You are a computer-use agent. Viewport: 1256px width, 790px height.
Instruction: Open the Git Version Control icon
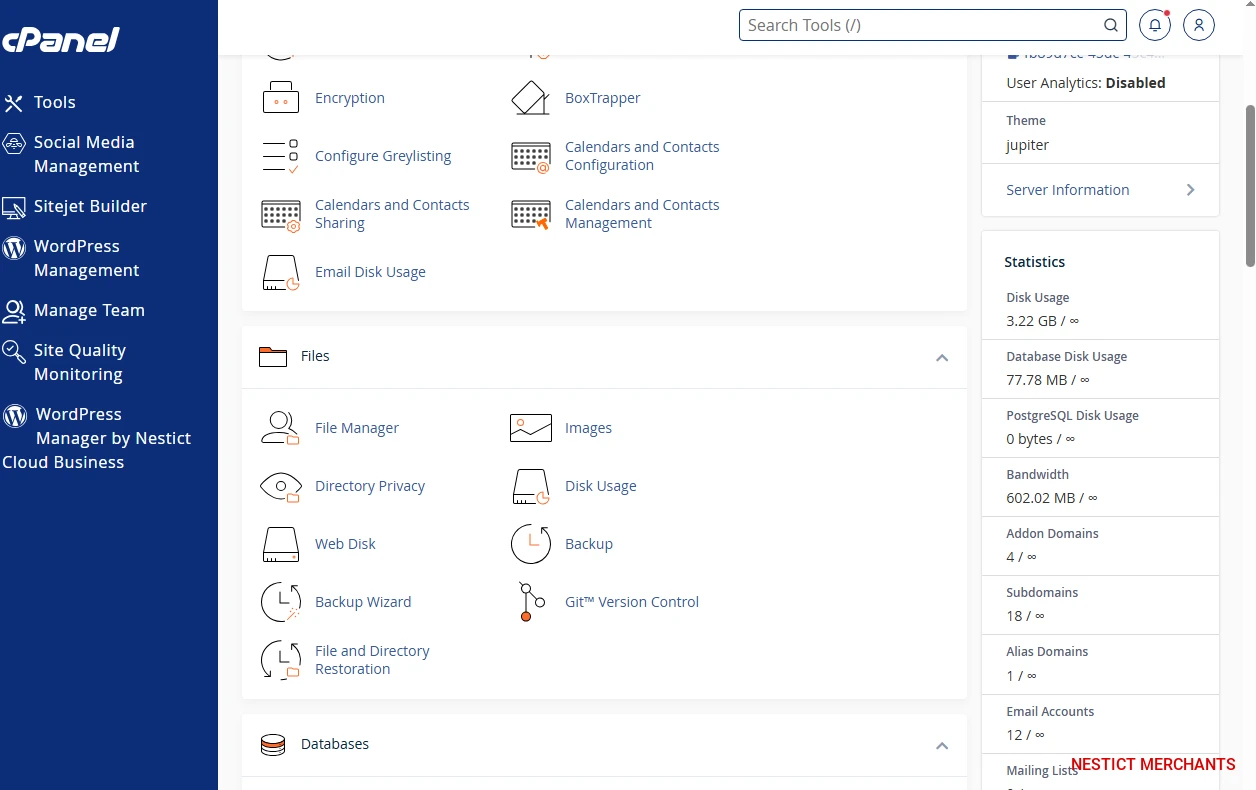[531, 602]
